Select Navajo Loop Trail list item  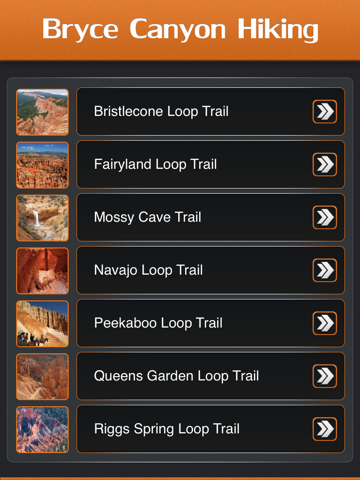click(210, 270)
